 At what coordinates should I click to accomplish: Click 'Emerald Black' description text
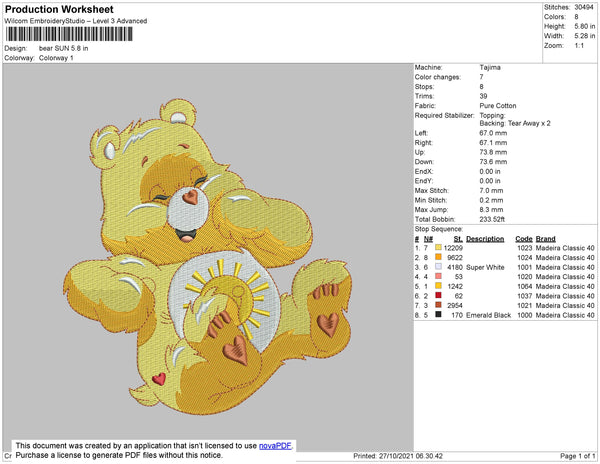488,315
